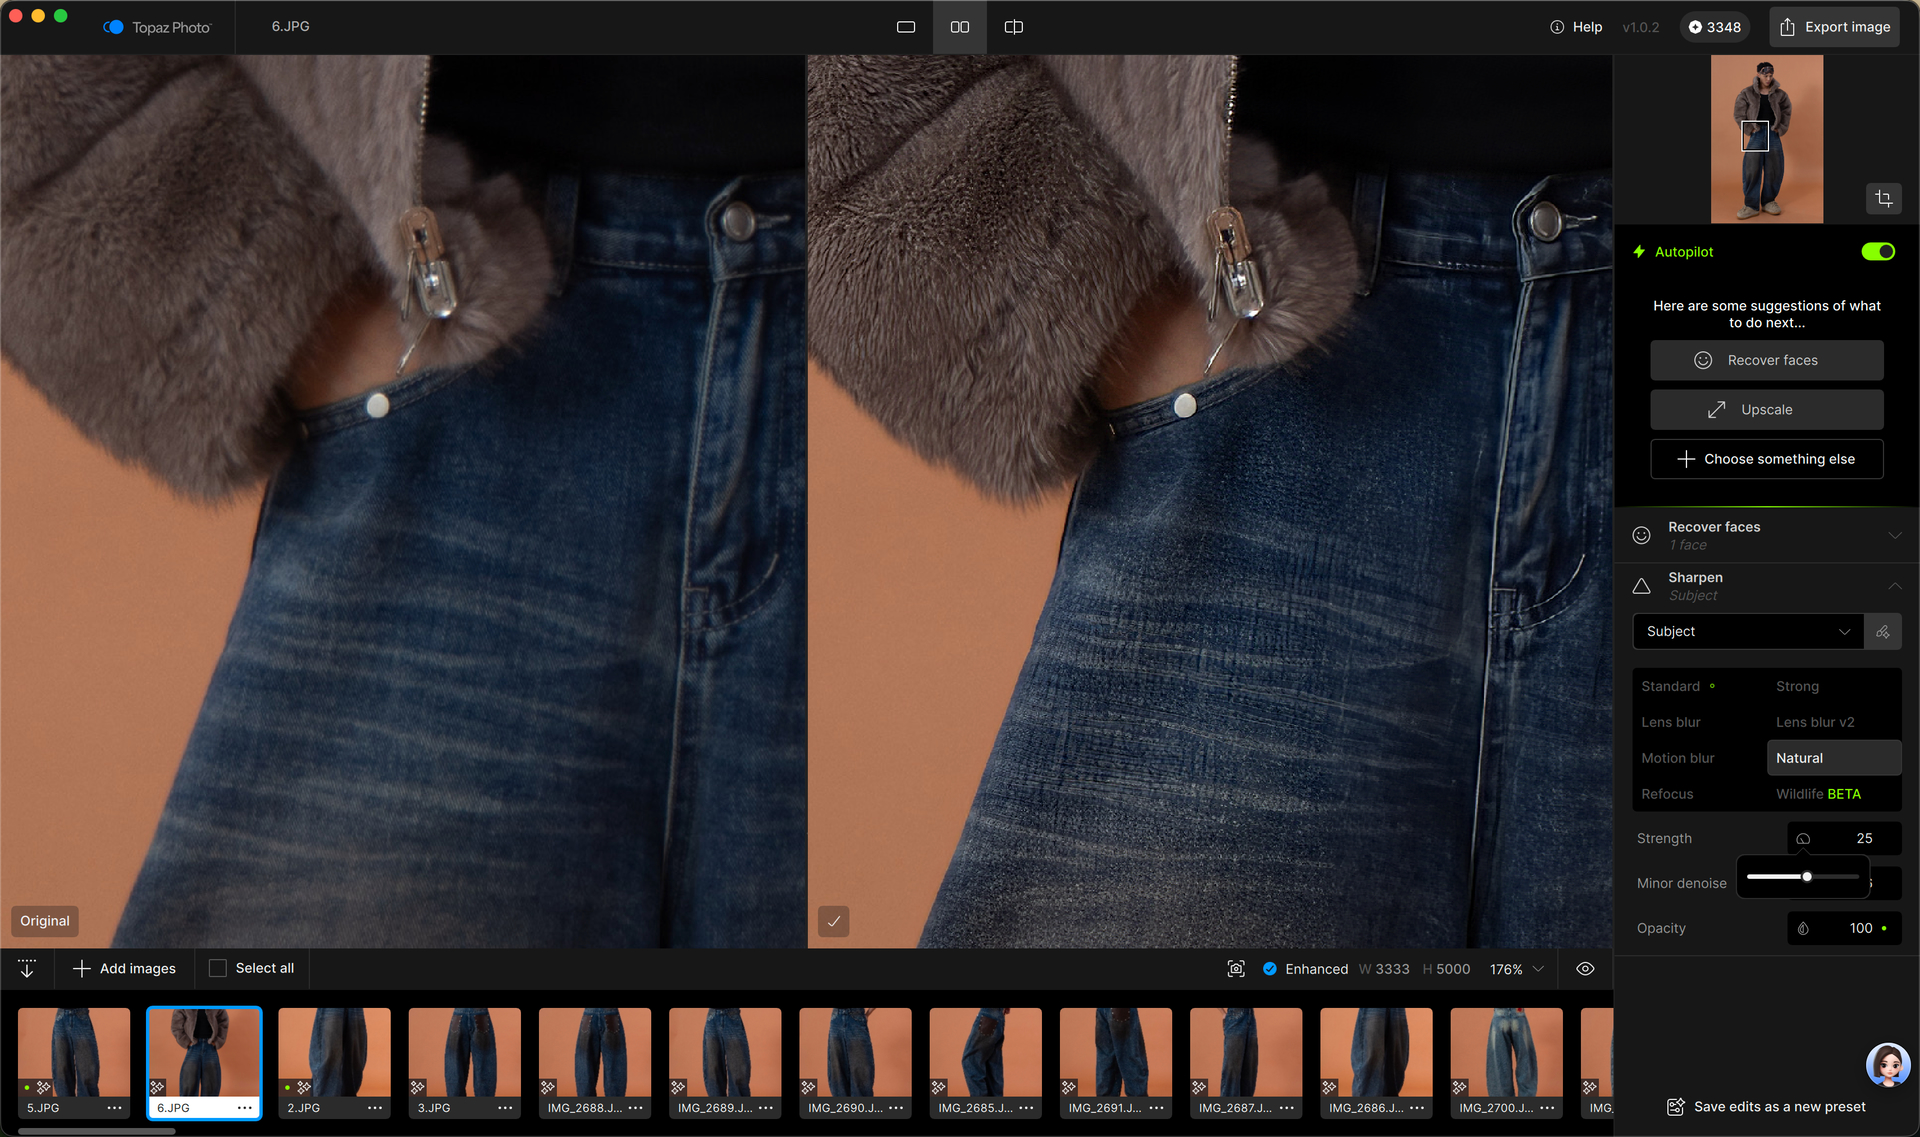
Task: Click the Minor denoise slider handle
Action: pos(1806,877)
